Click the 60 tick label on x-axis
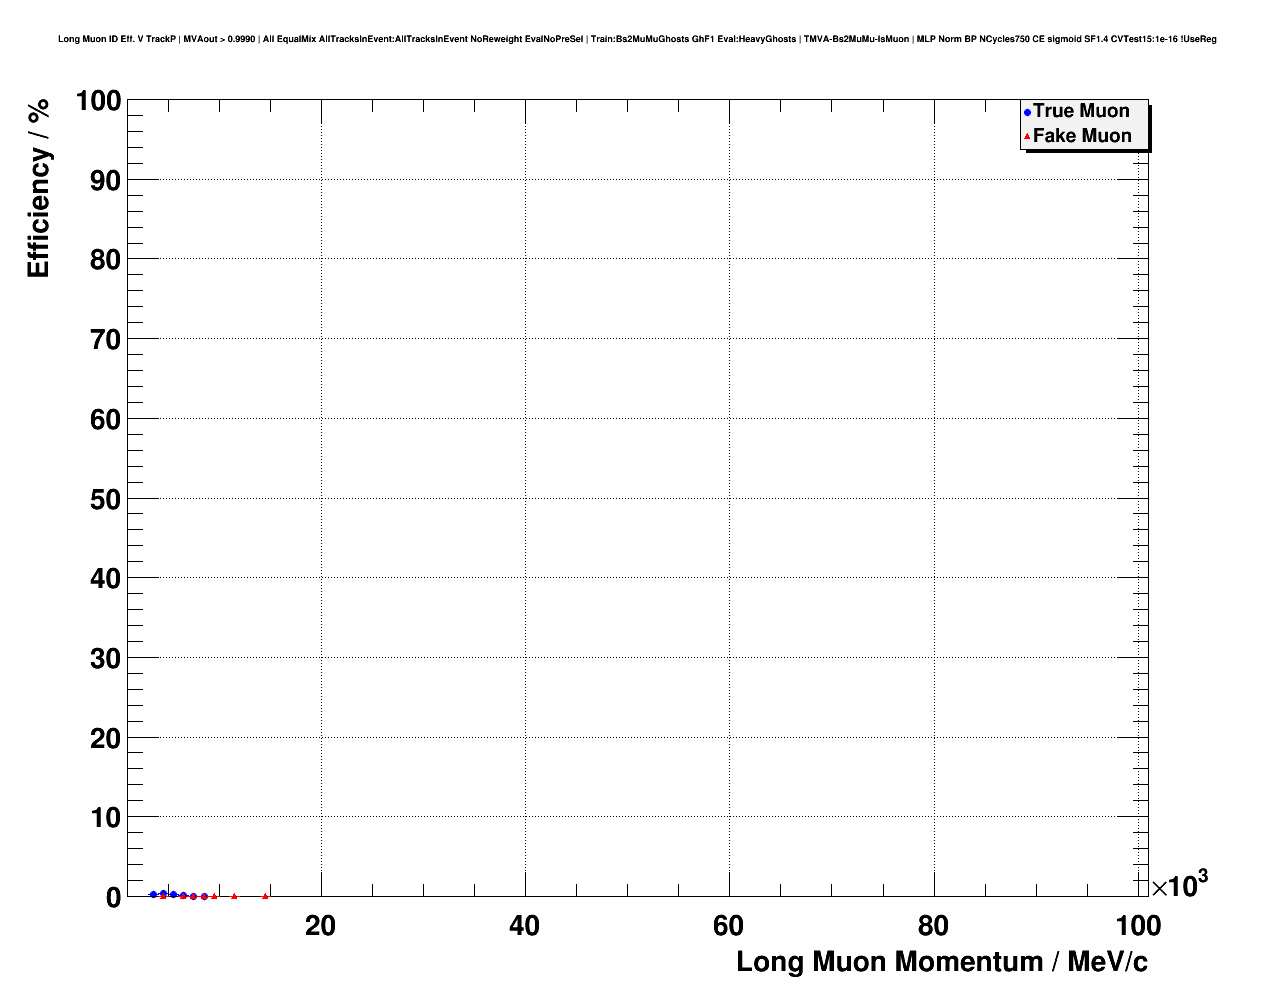1276x996 pixels. 728,926
